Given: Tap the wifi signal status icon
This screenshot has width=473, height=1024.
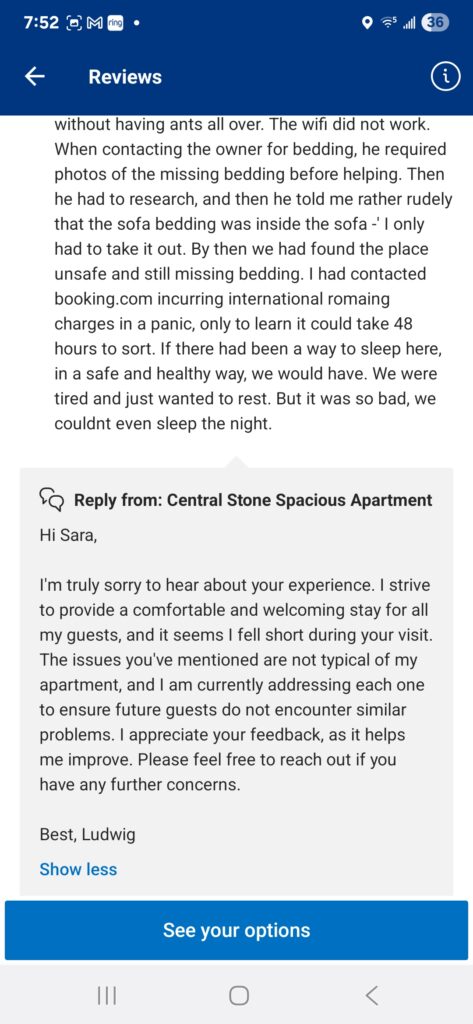Looking at the screenshot, I should [389, 23].
